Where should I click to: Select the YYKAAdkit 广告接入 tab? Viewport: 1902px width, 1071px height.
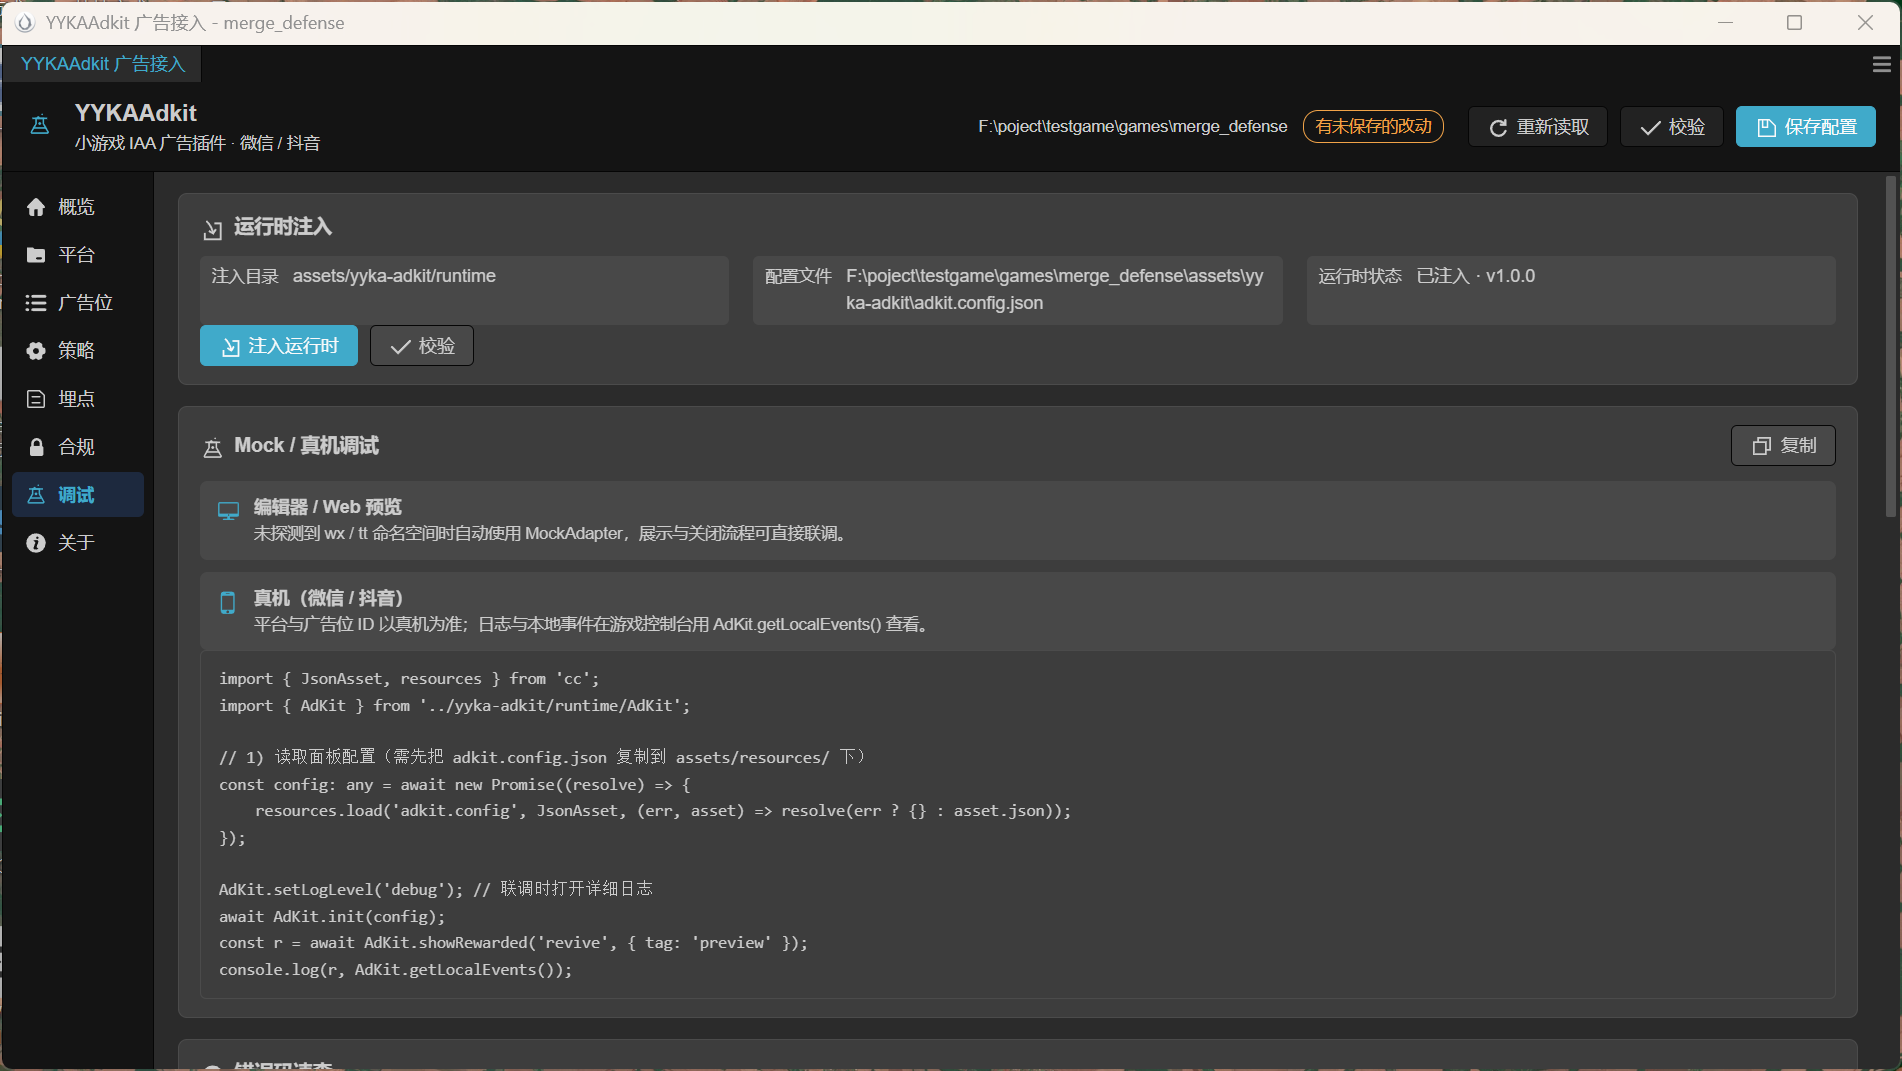102,64
